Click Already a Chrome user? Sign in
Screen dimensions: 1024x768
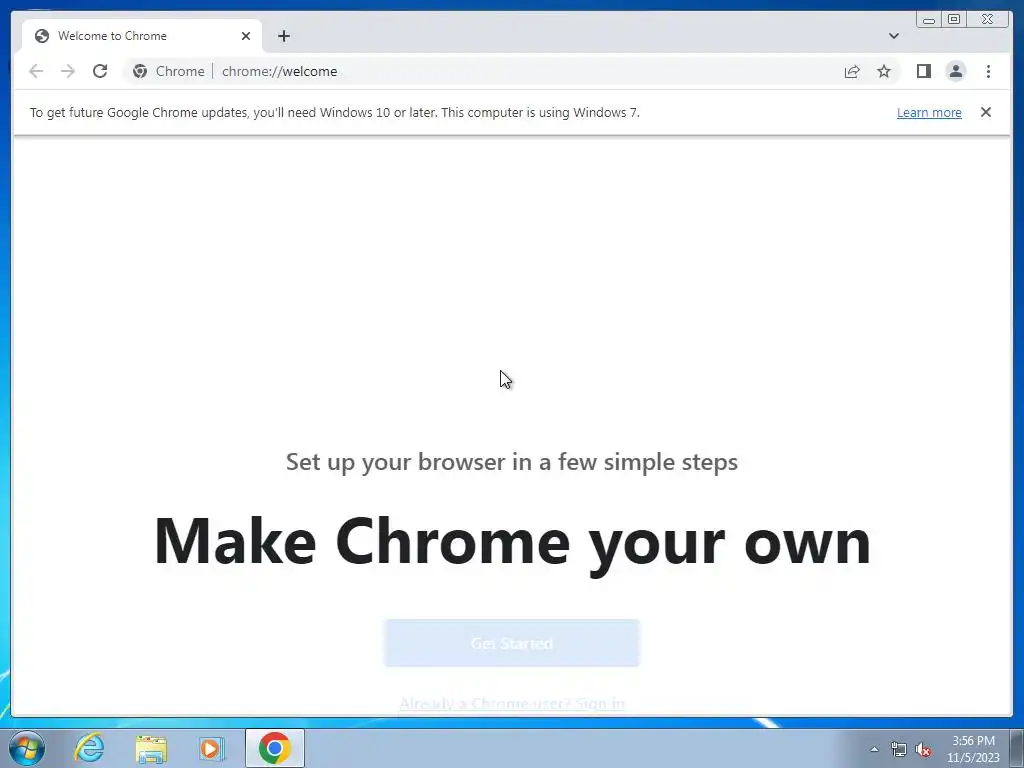pyautogui.click(x=511, y=703)
